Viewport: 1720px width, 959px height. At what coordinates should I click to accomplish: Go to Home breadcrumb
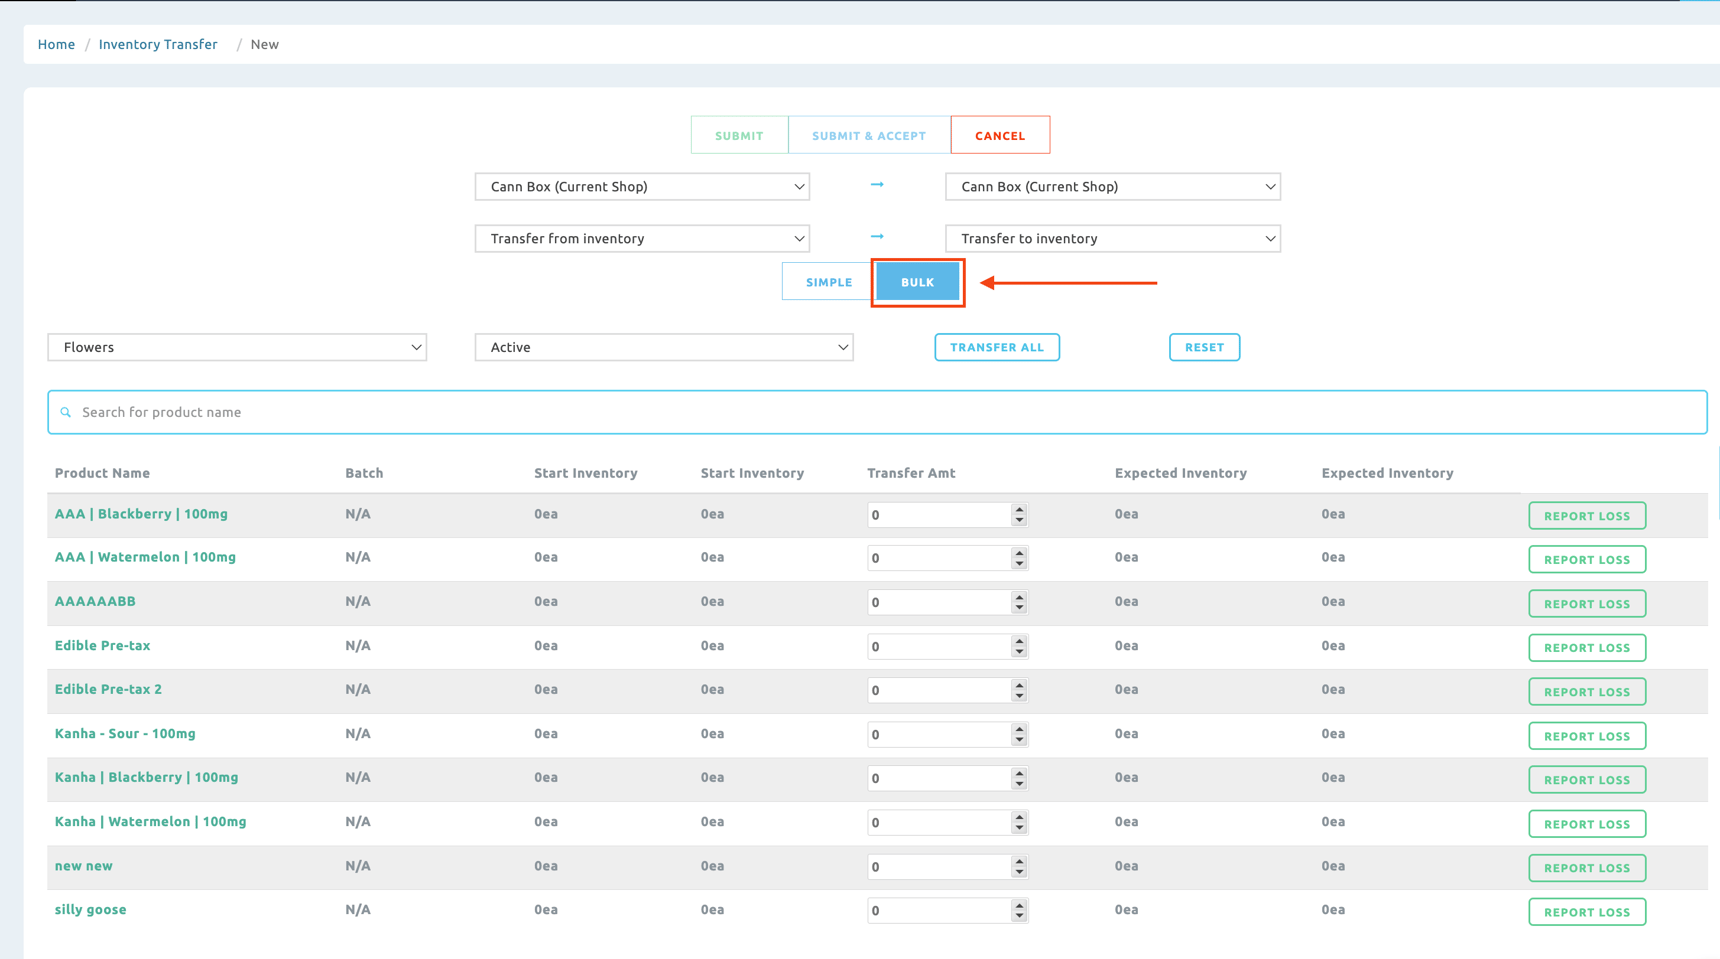pos(56,44)
